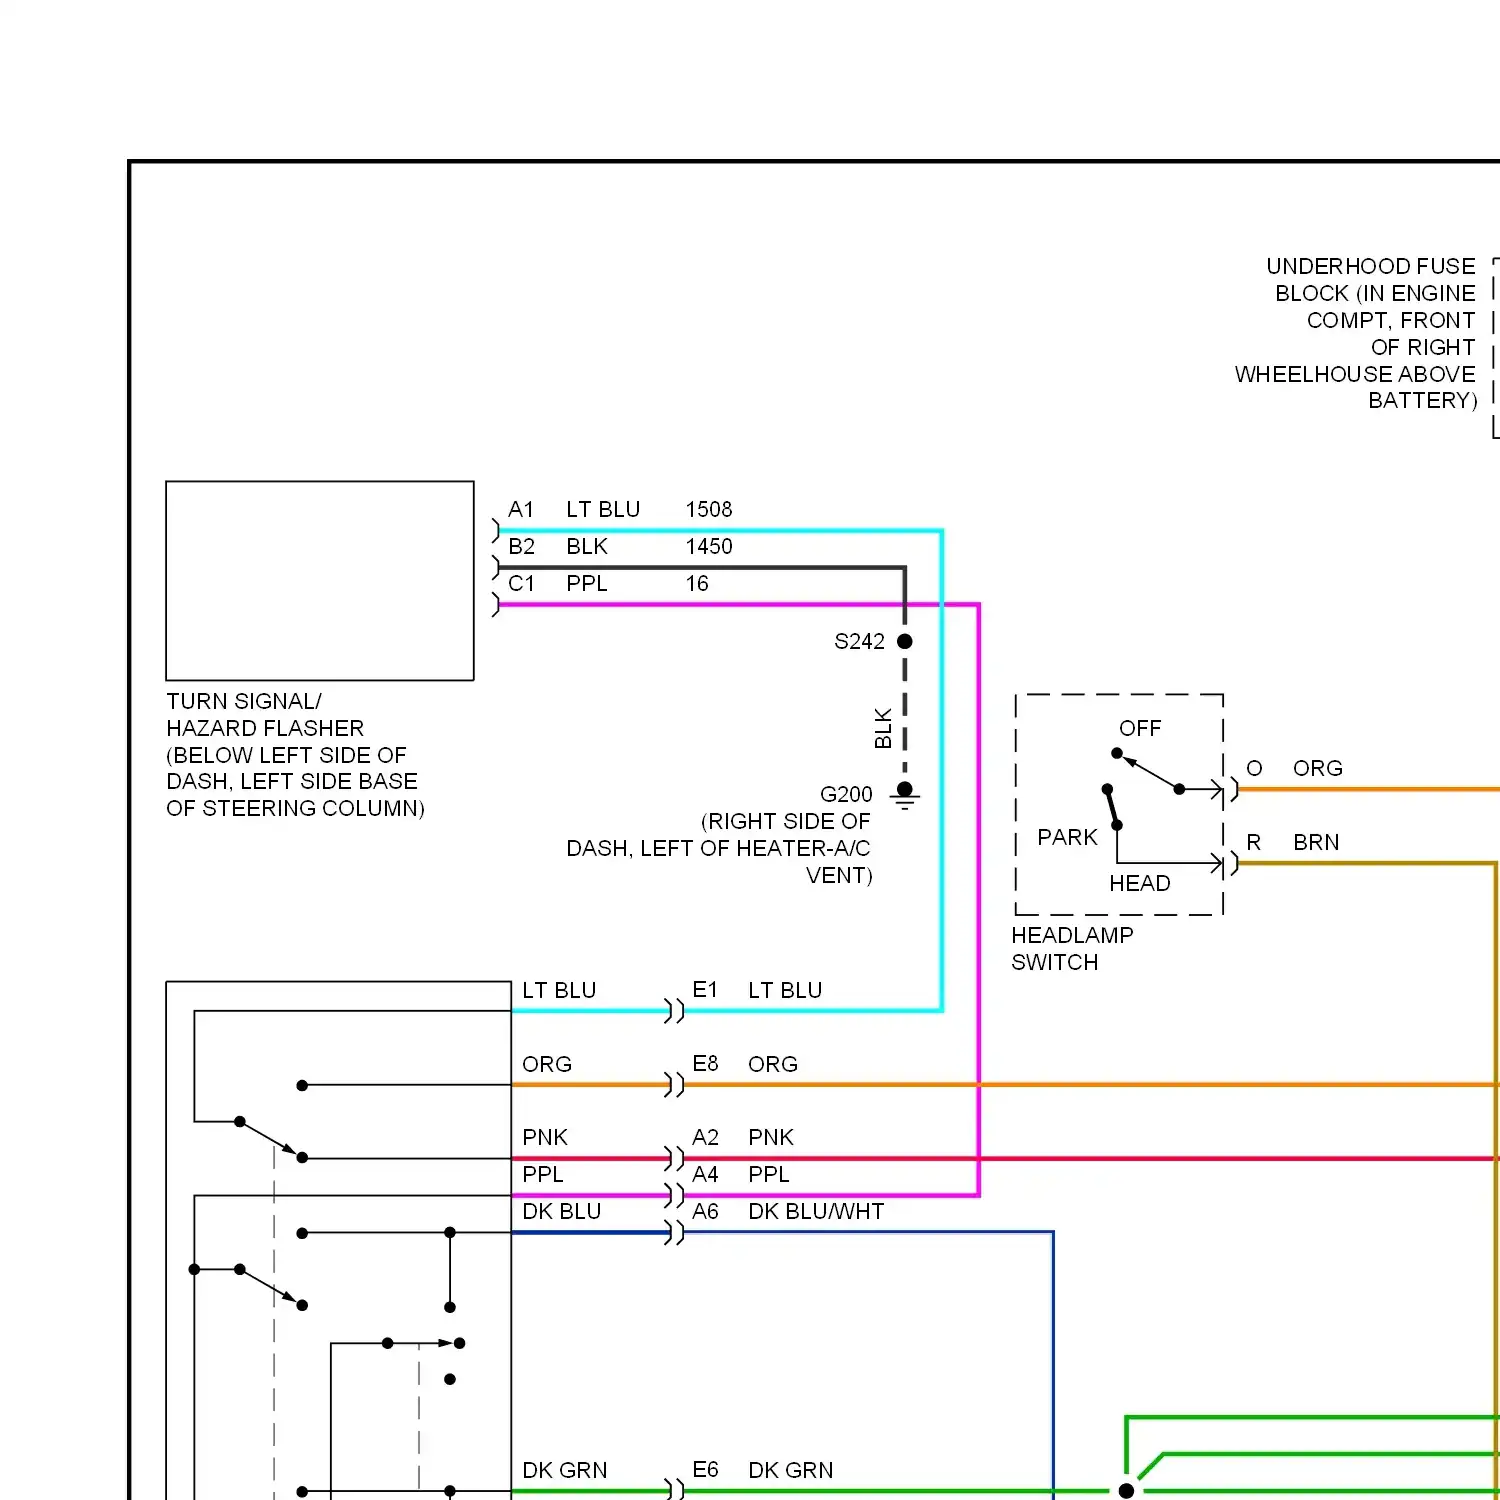Click the S242 splice dot on the black wire
The width and height of the screenshot is (1500, 1500).
click(x=905, y=642)
